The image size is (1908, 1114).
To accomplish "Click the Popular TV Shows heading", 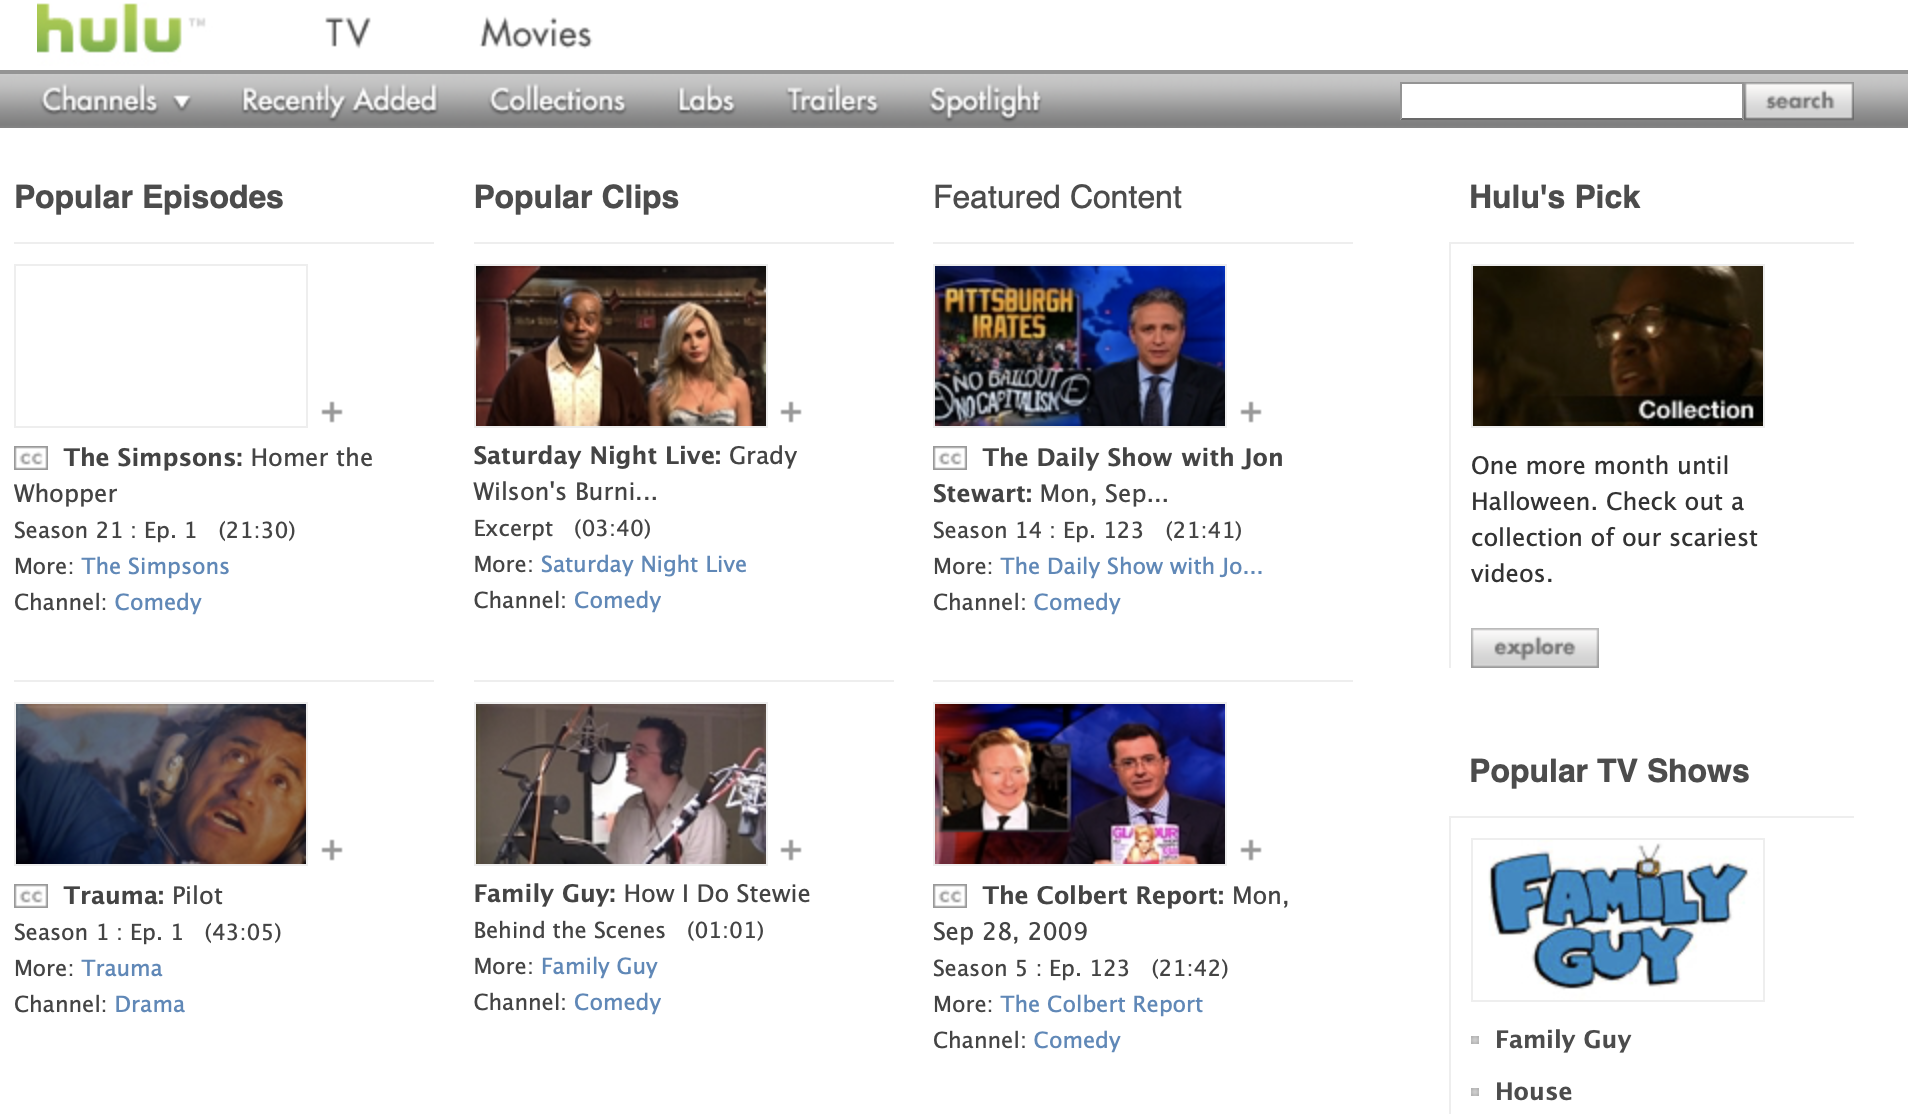I will [1609, 771].
